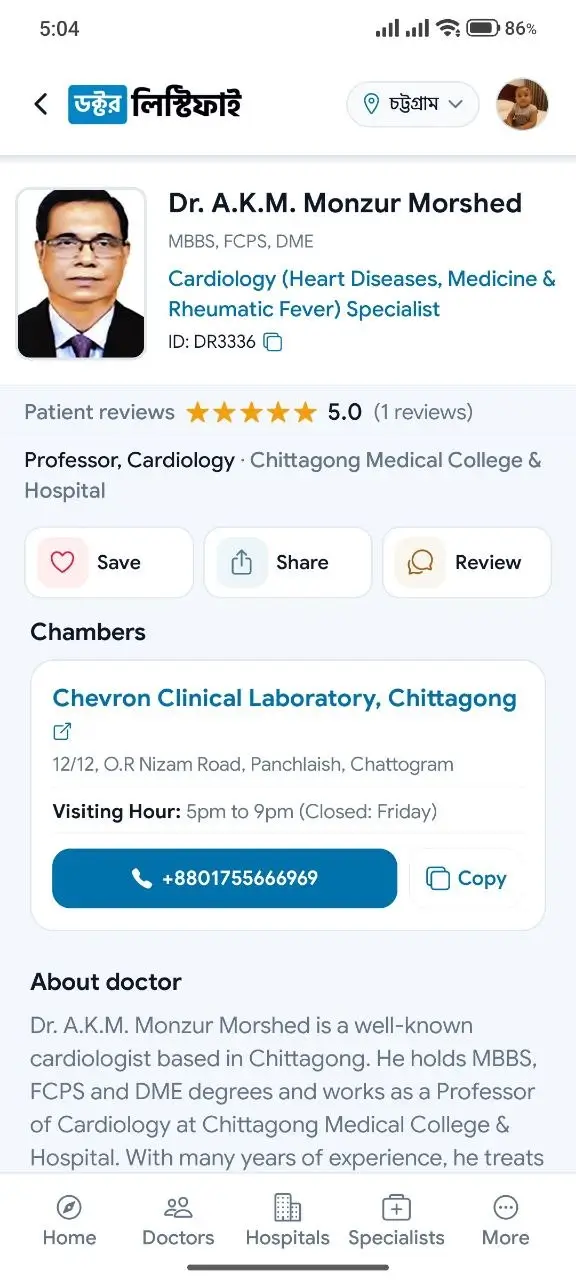Open external link icon under Chevron Clinical Laboratory
576x1280 pixels.
[x=62, y=732]
